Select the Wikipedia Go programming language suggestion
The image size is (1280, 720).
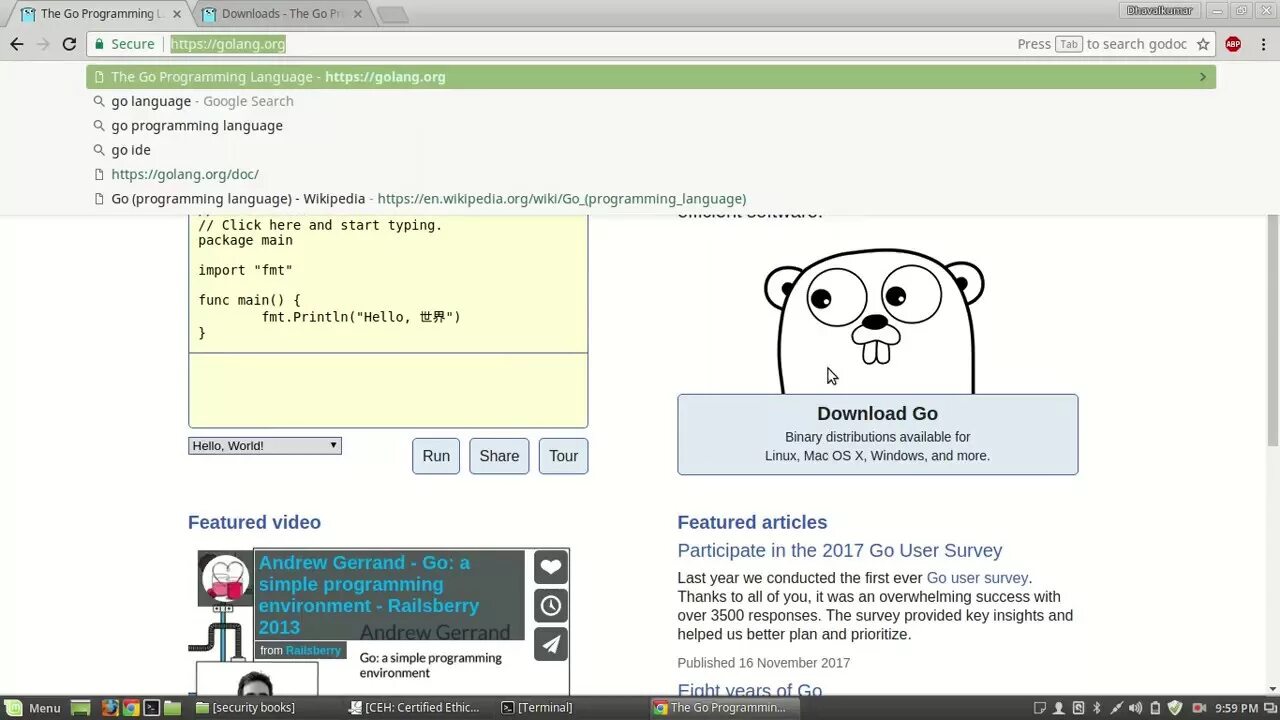click(650, 199)
